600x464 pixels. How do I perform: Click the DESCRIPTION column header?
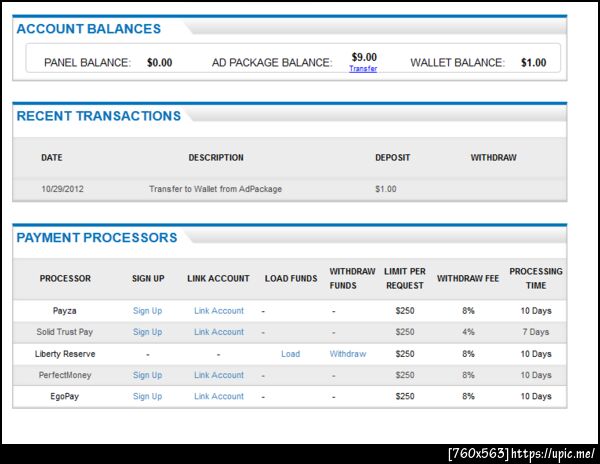216,158
